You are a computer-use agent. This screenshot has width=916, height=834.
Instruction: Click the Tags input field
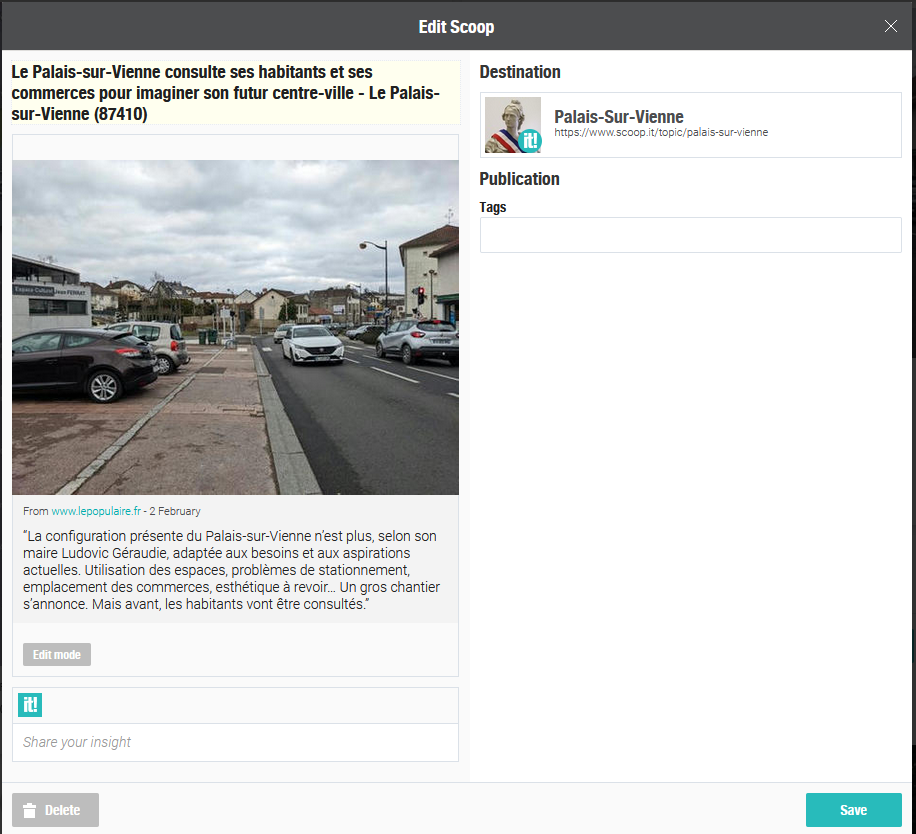[x=691, y=235]
